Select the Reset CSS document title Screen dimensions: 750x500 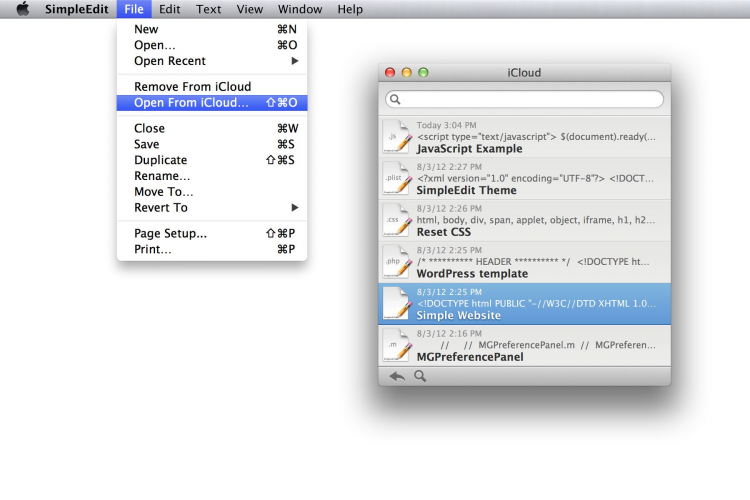pyautogui.click(x=444, y=232)
